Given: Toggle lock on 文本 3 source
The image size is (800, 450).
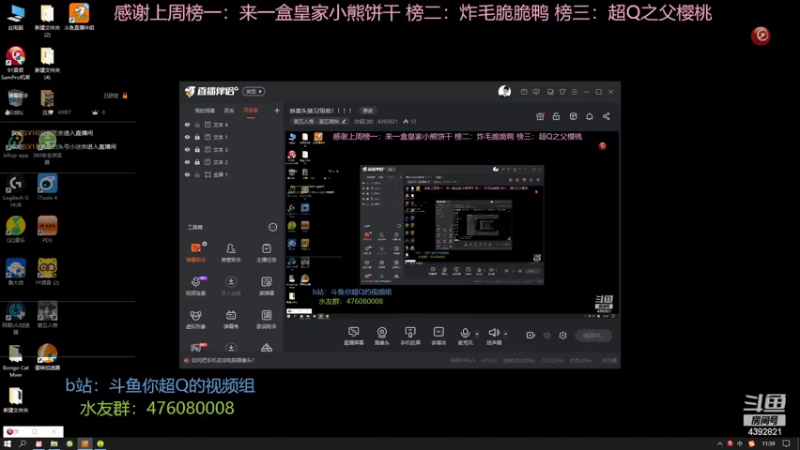Looking at the screenshot, I should coord(197,149).
